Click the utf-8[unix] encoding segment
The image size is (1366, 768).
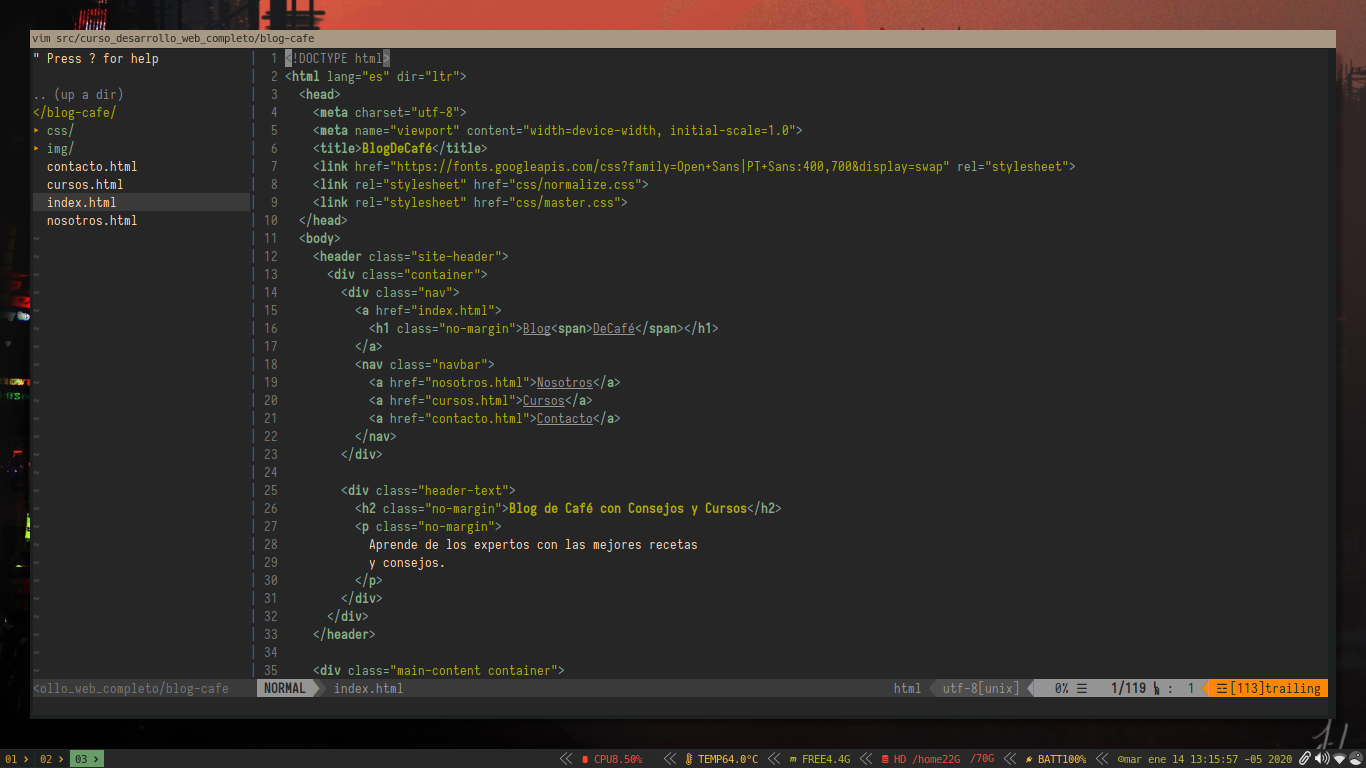click(x=980, y=688)
